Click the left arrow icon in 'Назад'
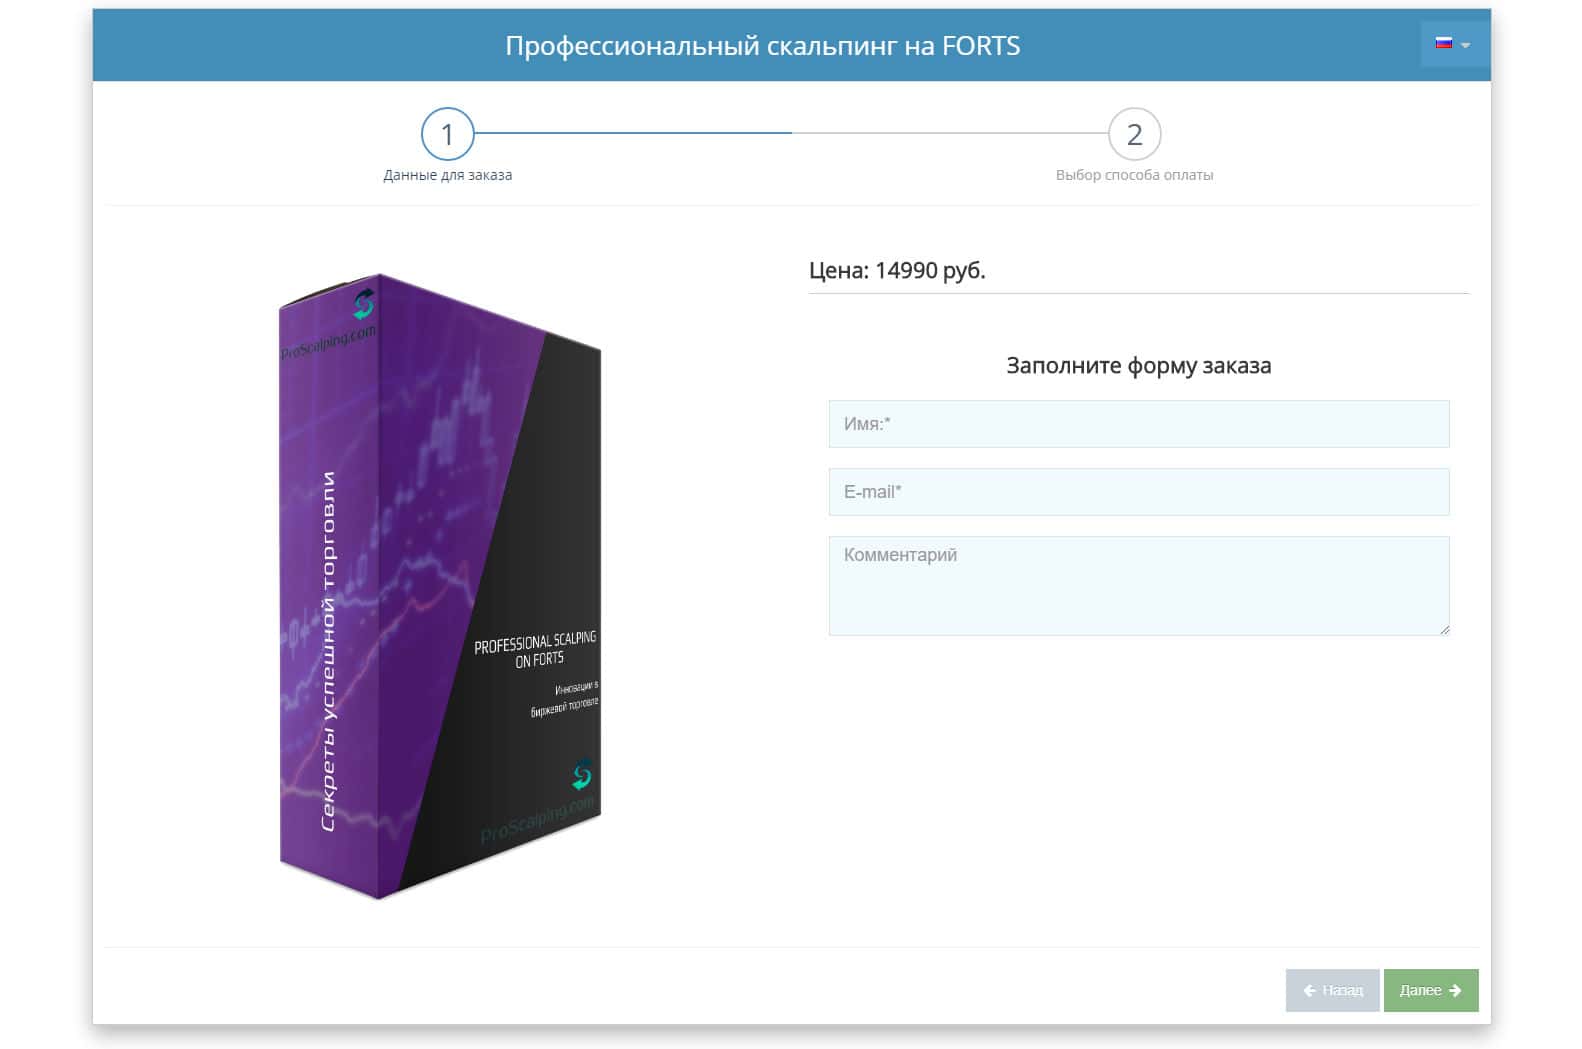1582x1049 pixels. click(x=1309, y=990)
